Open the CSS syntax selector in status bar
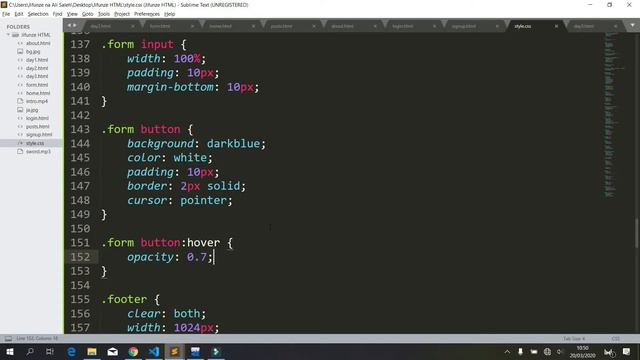Viewport: 640px width, 360px height. tap(616, 338)
